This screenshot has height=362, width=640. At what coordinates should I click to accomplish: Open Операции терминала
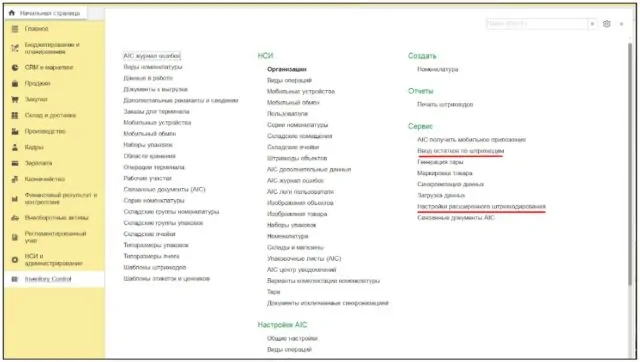point(154,167)
